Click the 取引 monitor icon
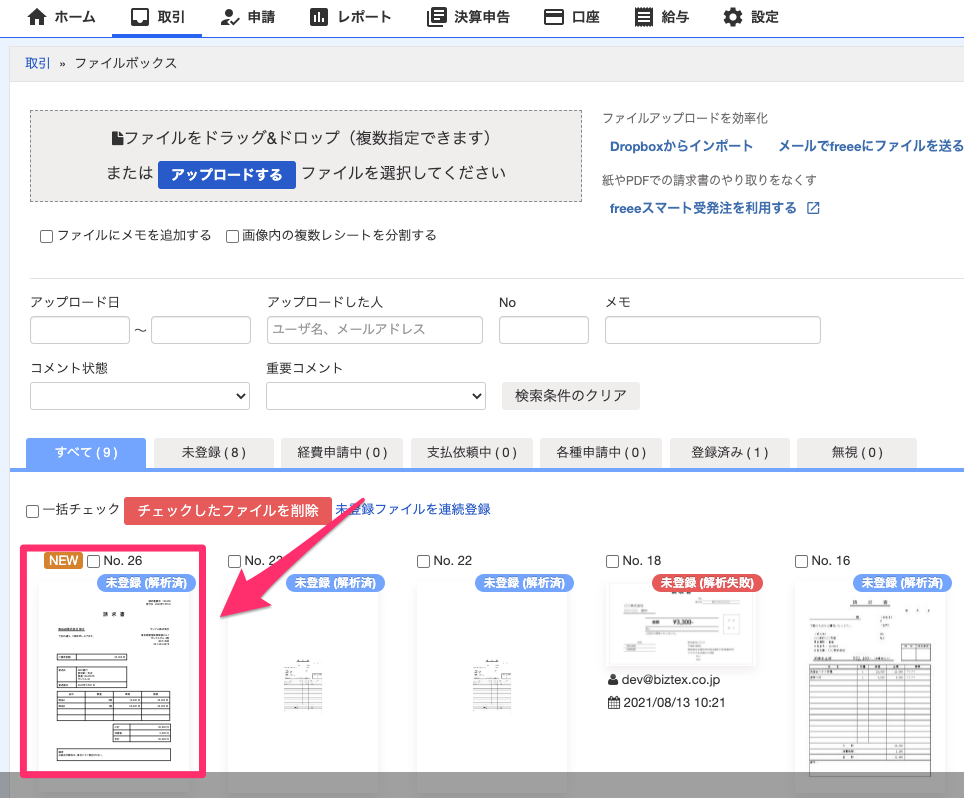The height and width of the screenshot is (798, 964). (x=140, y=17)
